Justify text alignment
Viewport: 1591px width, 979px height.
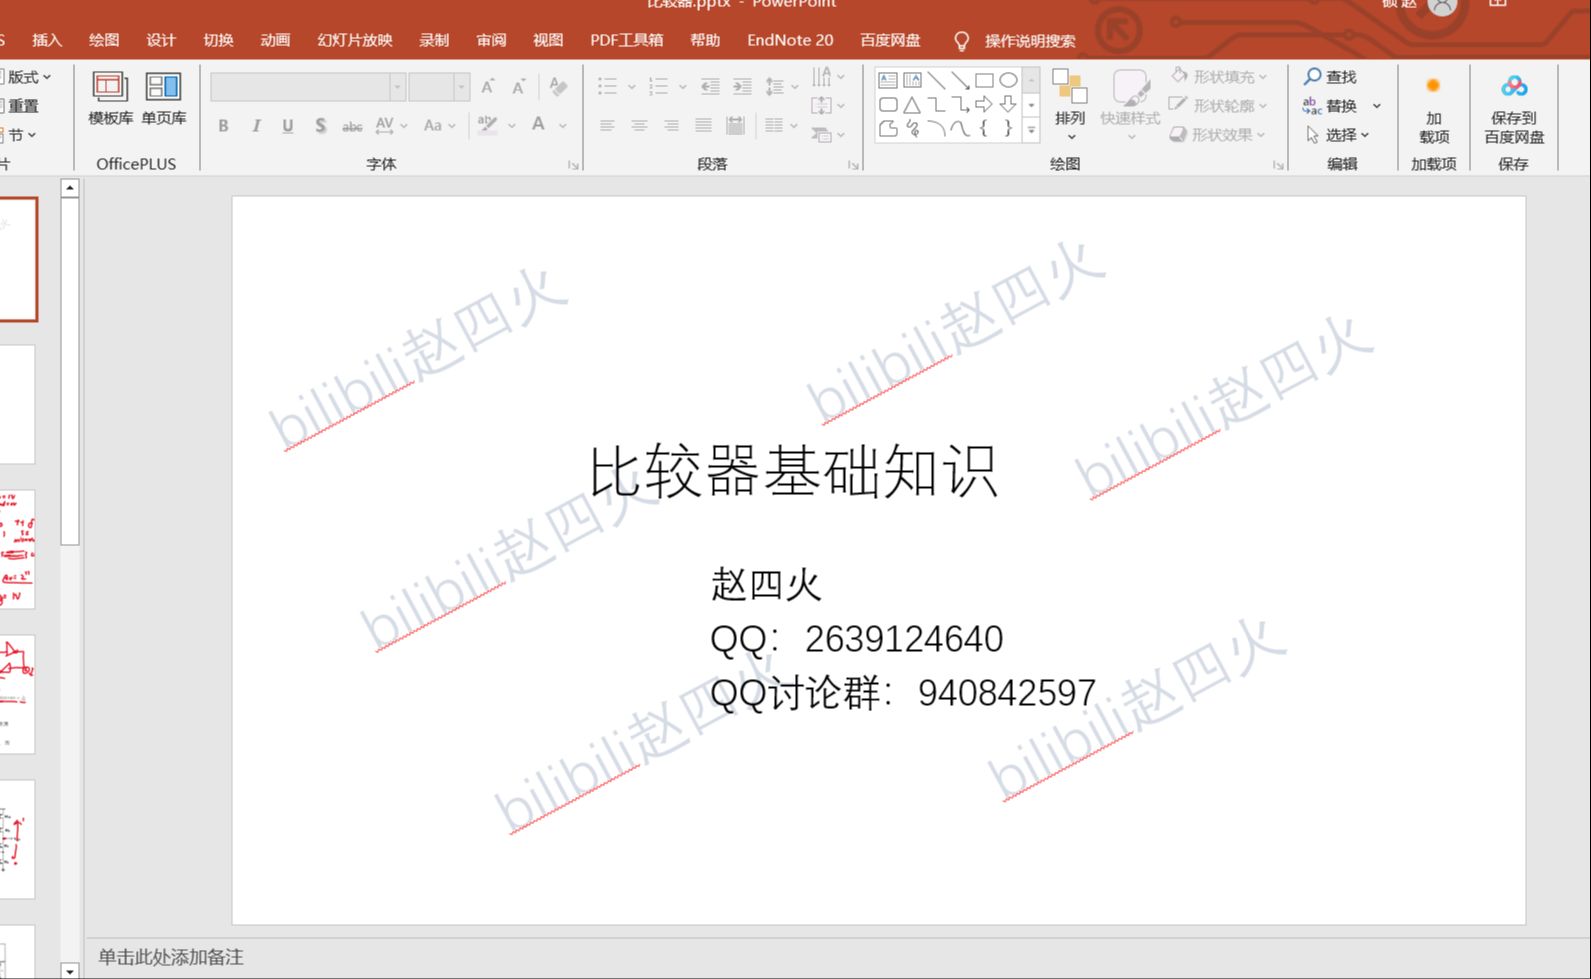click(x=703, y=126)
